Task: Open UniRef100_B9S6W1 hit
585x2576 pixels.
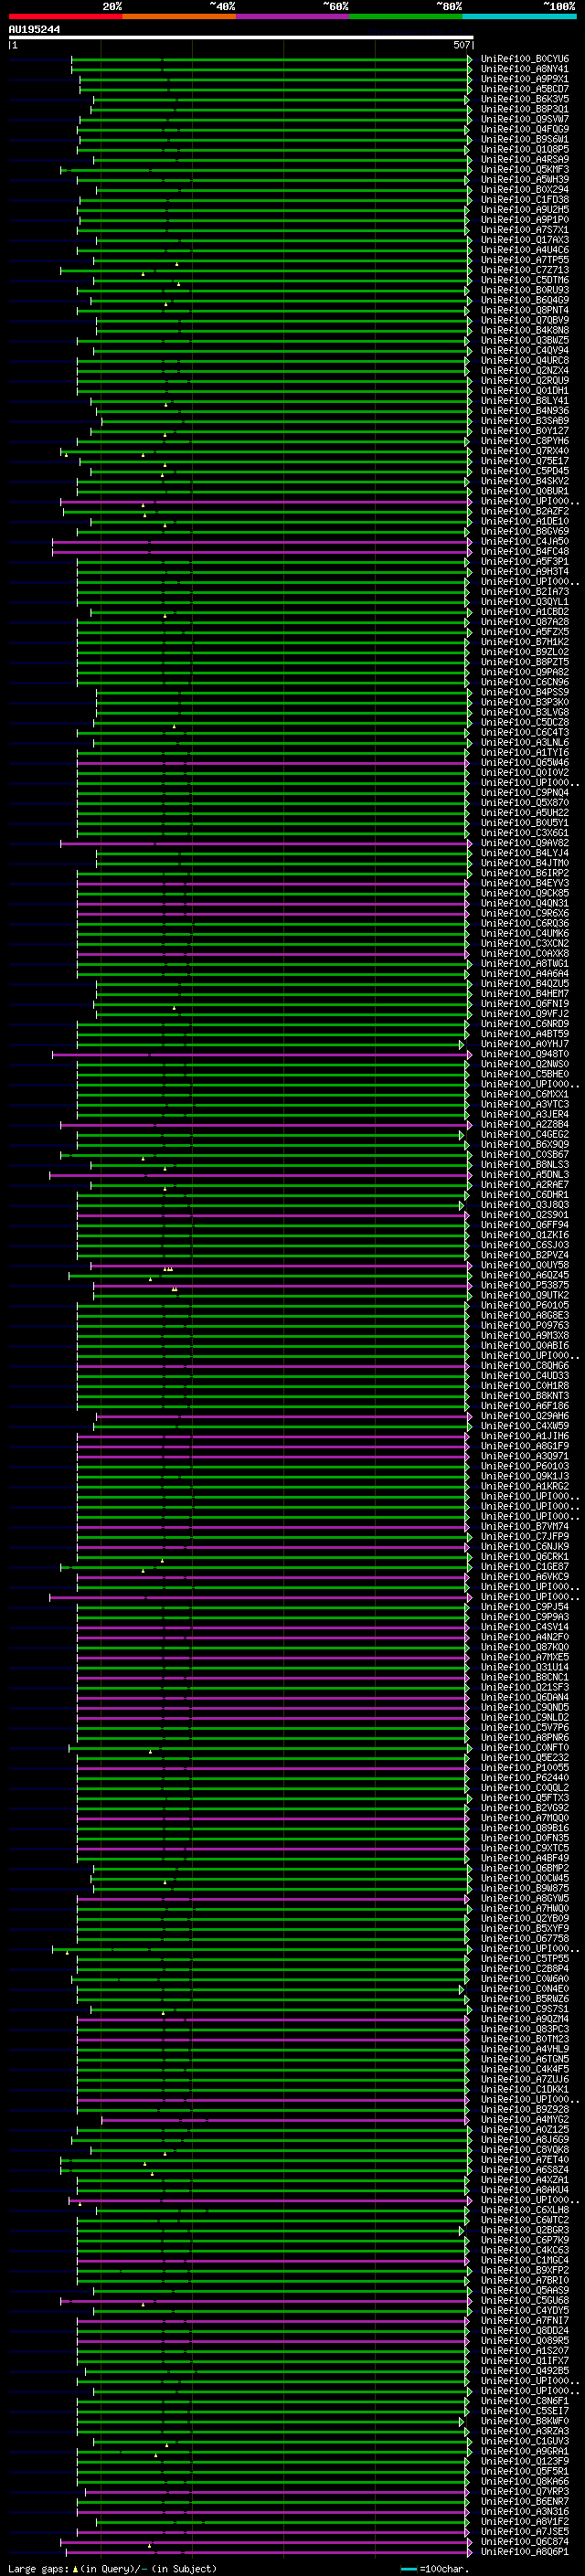Action: (524, 139)
